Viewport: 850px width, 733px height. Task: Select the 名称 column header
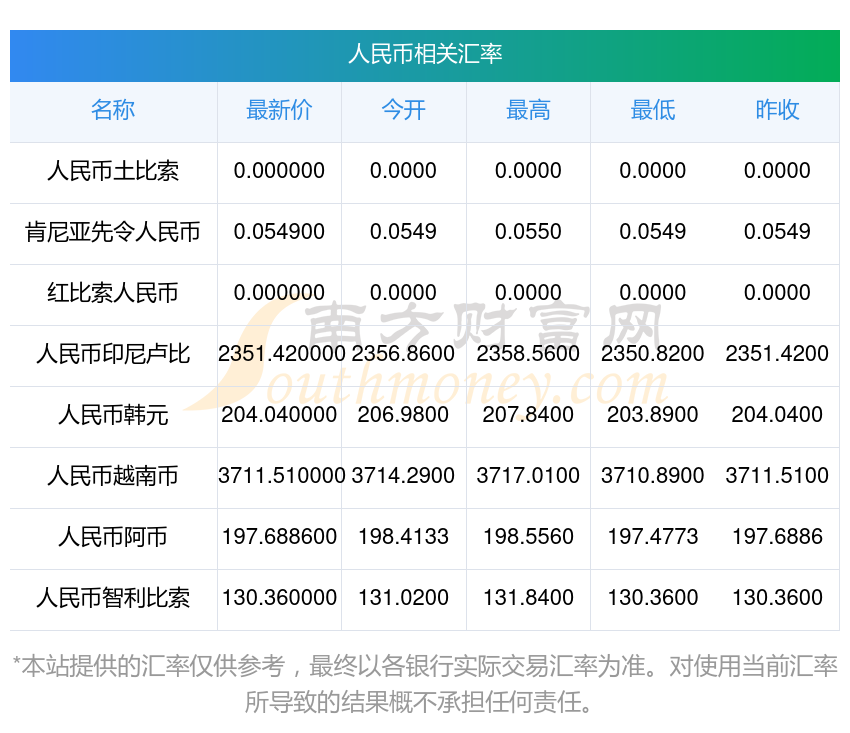pyautogui.click(x=113, y=111)
